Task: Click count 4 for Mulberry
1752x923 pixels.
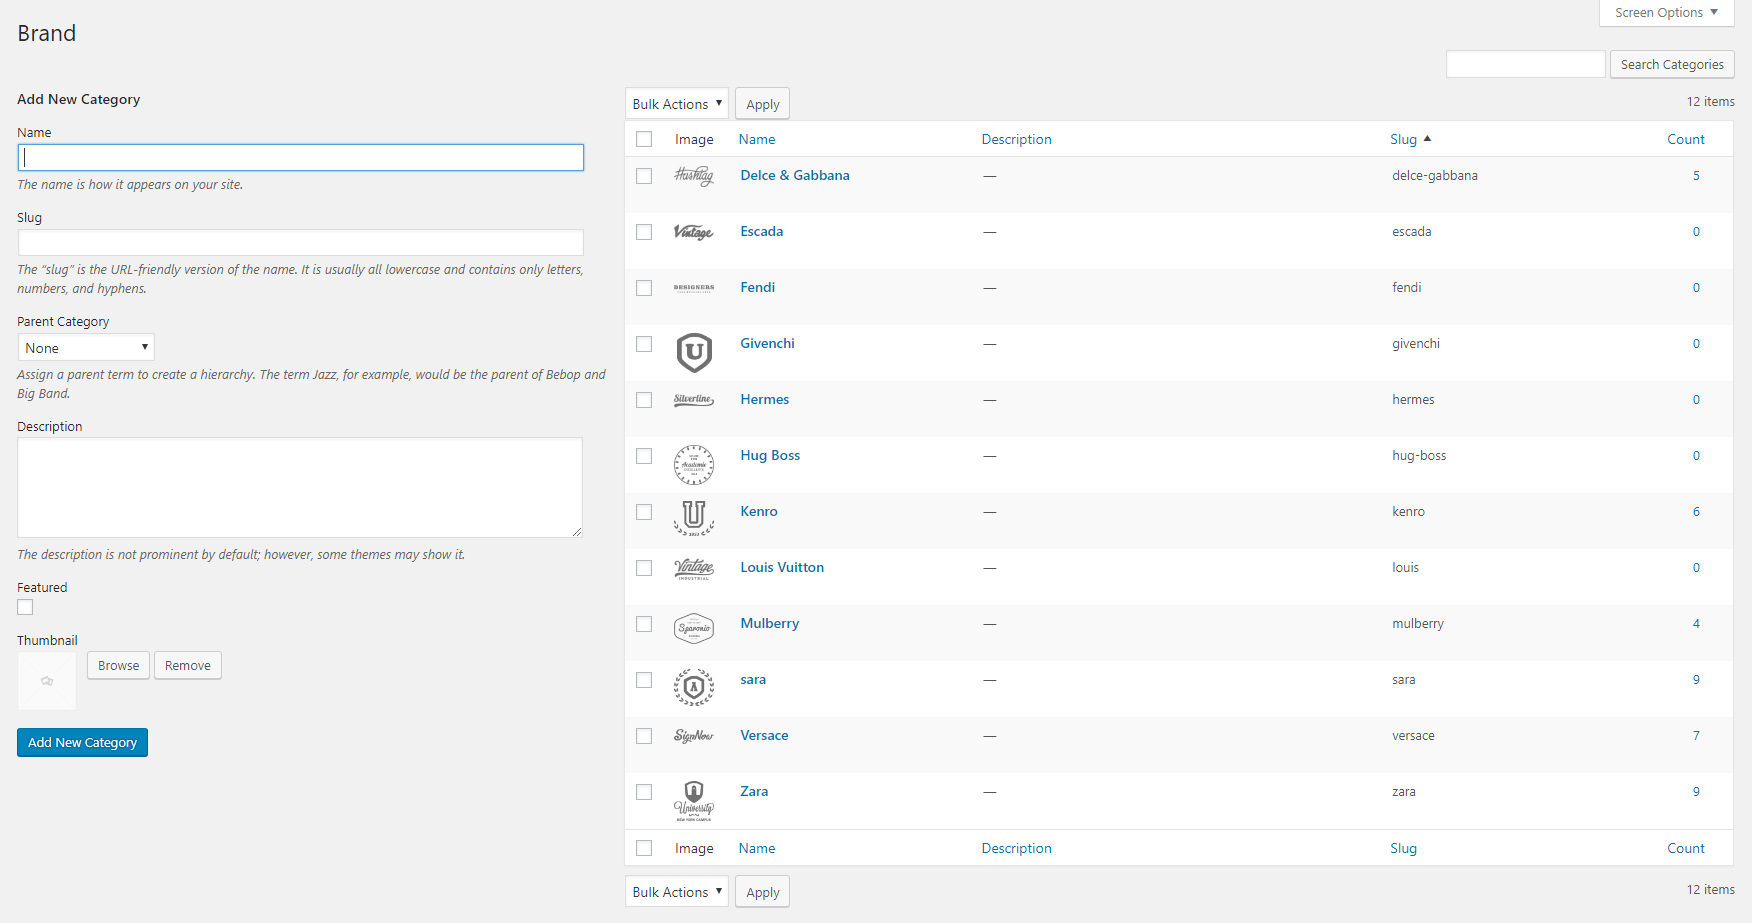Action: [x=1696, y=623]
